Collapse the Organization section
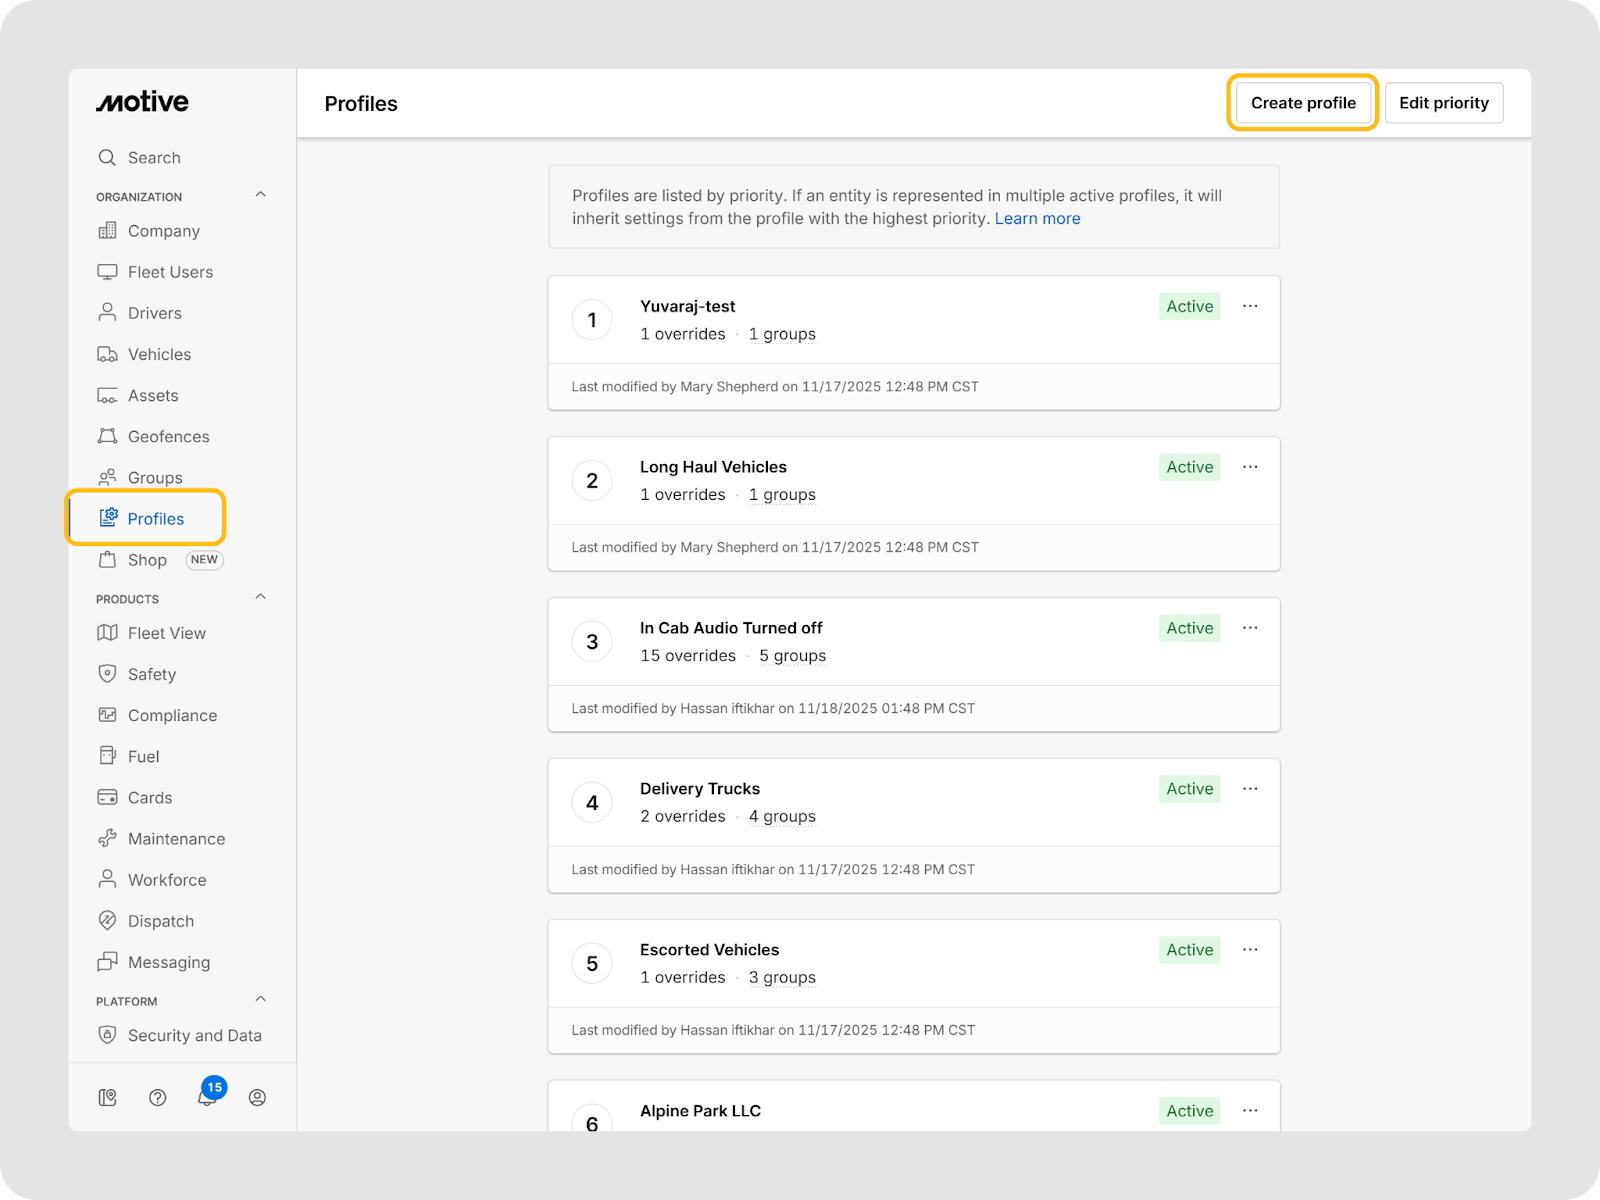This screenshot has height=1200, width=1600. [x=260, y=195]
